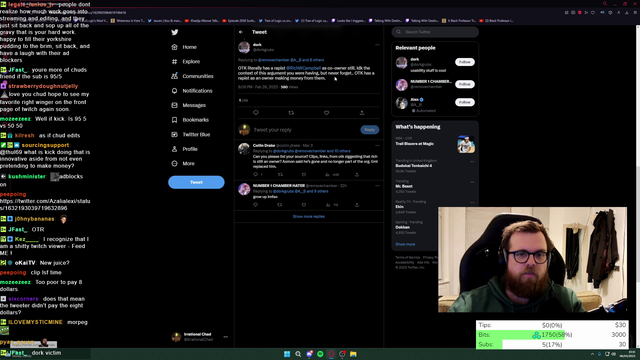Screen dimensions: 640x360
Task: Follow dork in Relevant people
Action: click(464, 62)
